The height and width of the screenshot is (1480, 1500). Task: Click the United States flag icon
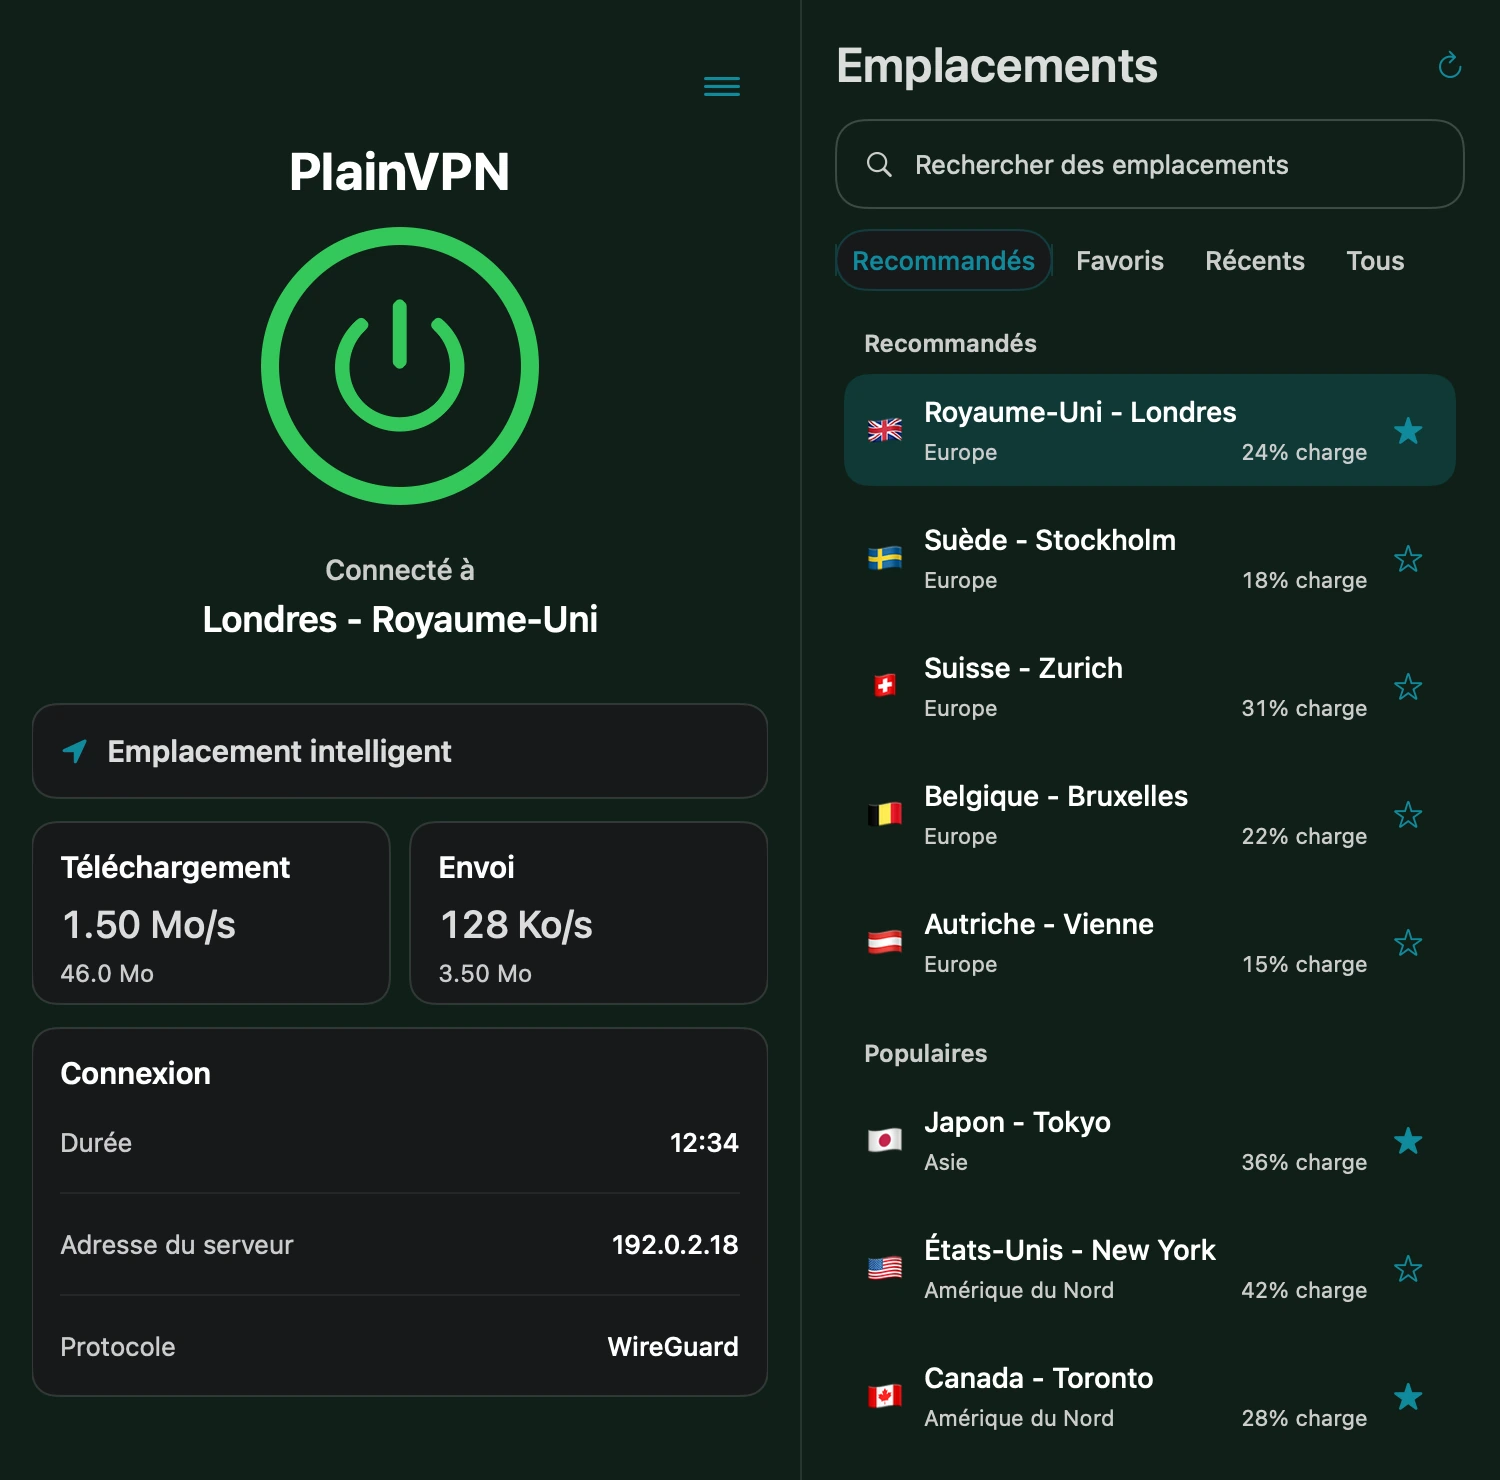tap(885, 1269)
